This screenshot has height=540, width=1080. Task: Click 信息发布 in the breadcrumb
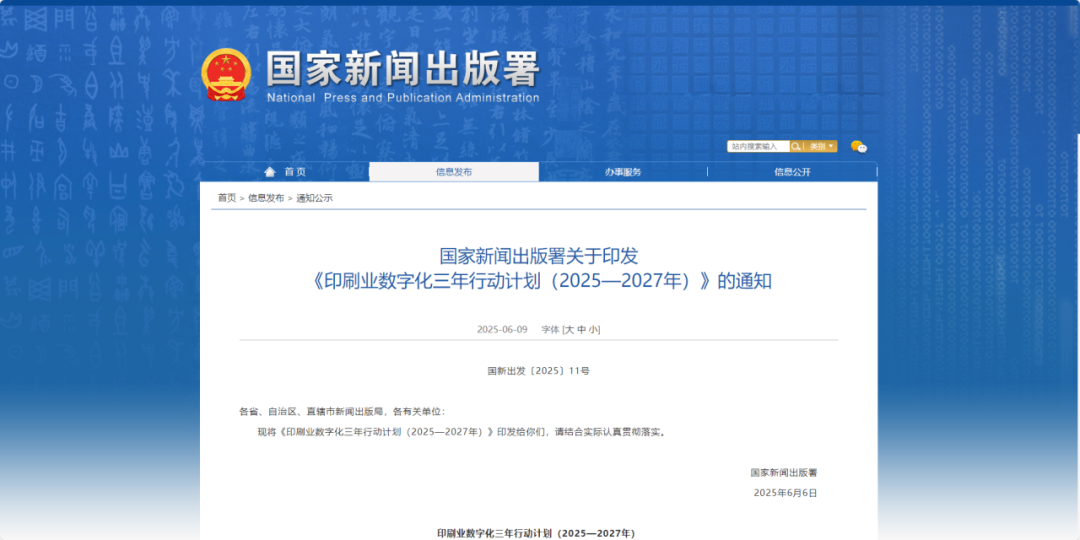click(x=266, y=198)
